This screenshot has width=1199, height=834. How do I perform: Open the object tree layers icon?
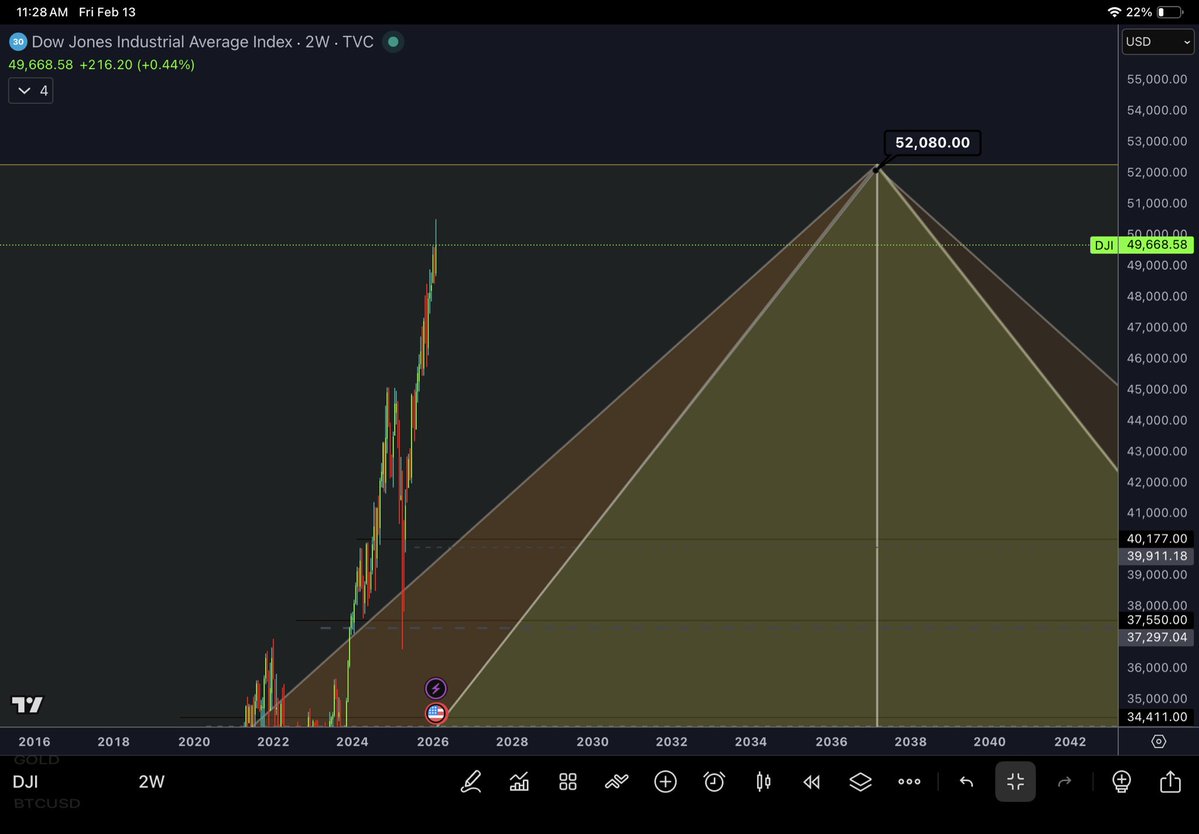pos(860,781)
